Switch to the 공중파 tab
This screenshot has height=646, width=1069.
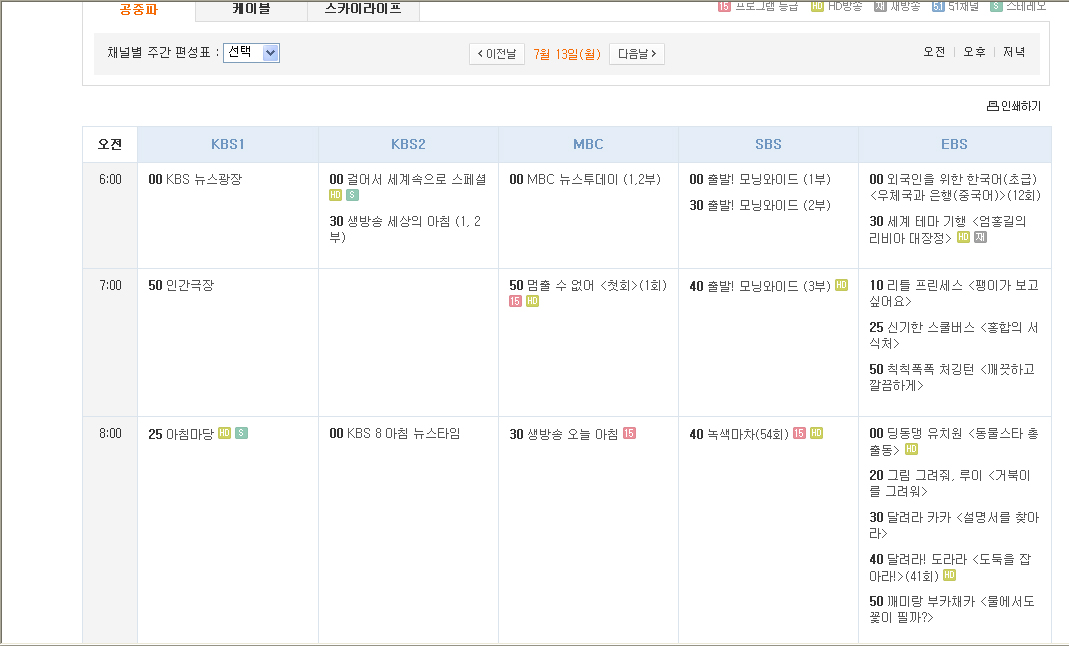click(x=139, y=10)
